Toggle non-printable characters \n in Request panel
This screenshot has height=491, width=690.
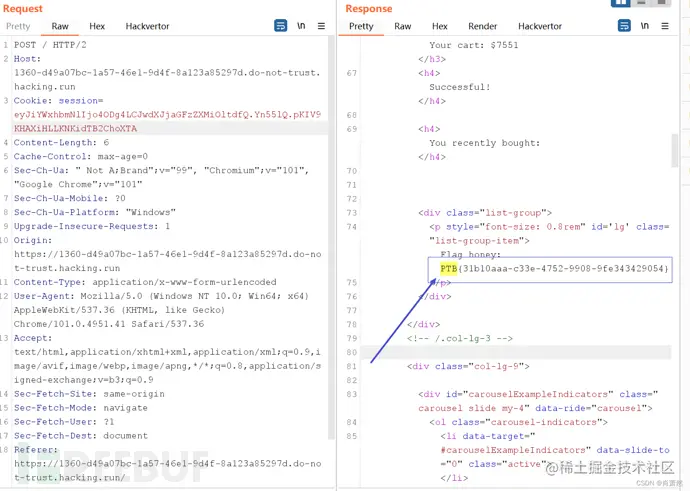[301, 26]
